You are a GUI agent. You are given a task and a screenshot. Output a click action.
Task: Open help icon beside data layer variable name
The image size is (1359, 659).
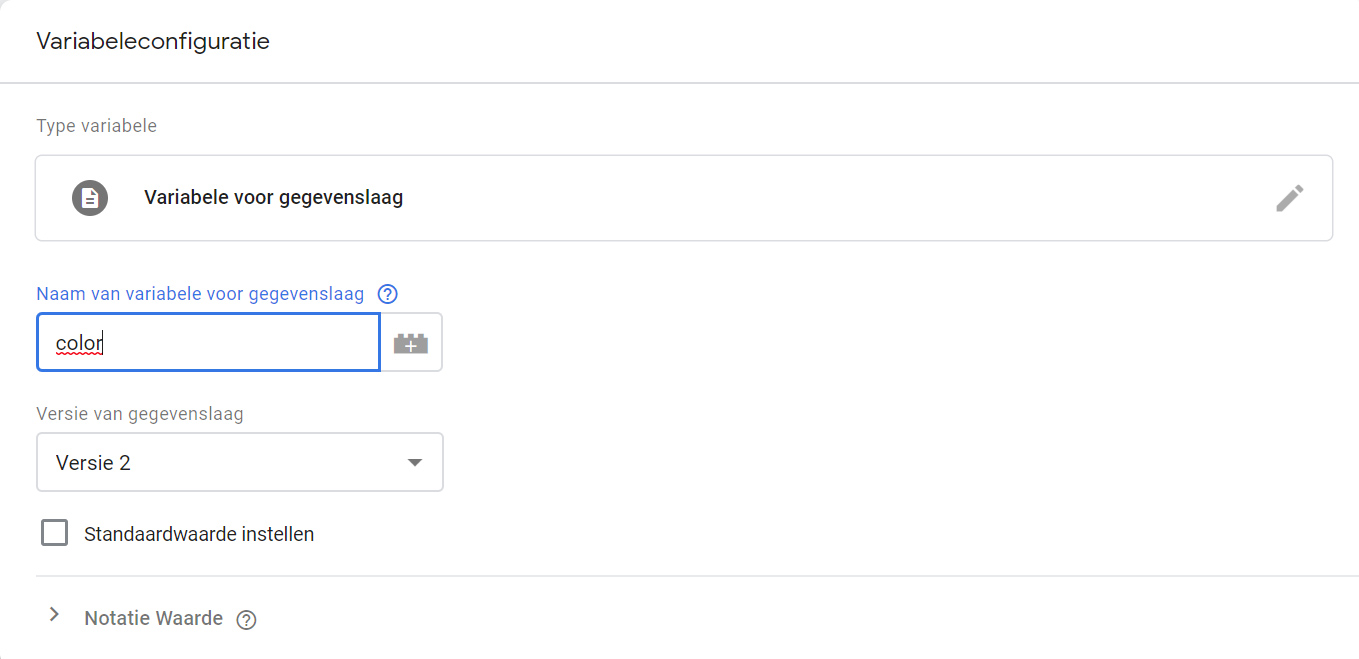coord(388,294)
